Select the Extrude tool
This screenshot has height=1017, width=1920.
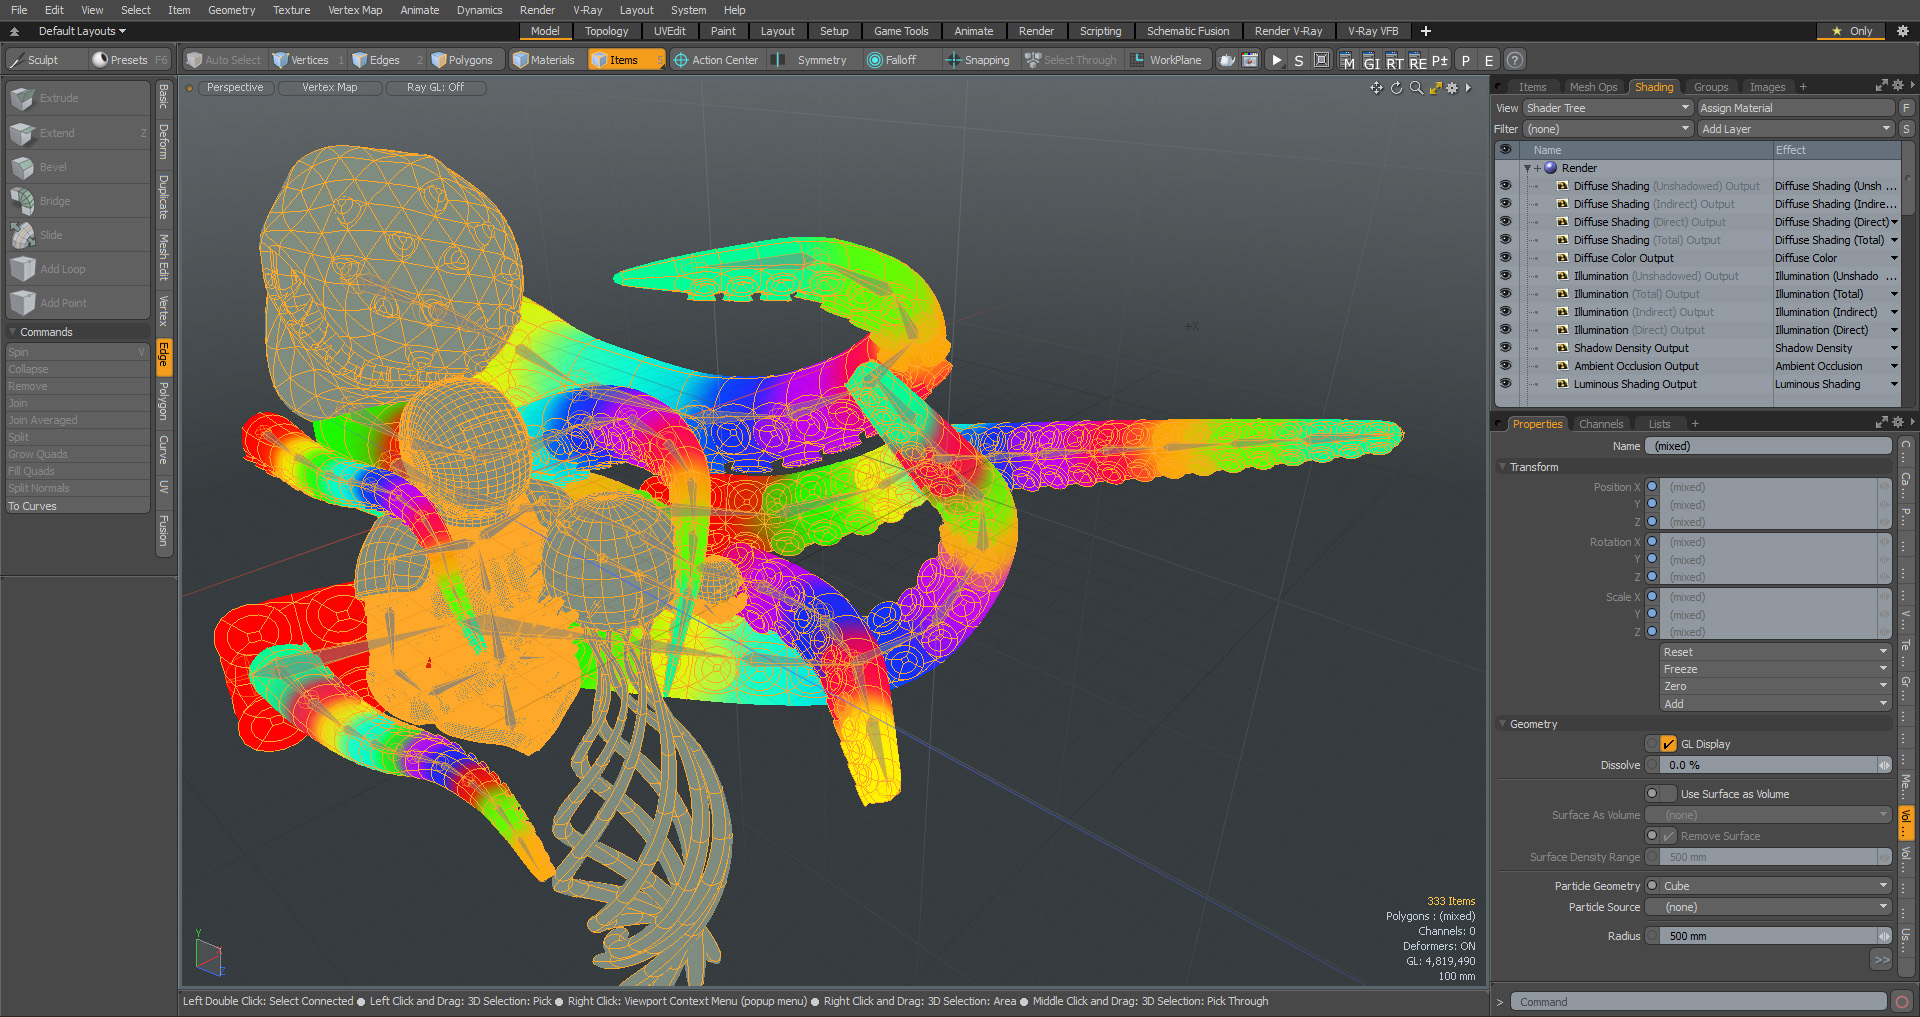[78, 98]
